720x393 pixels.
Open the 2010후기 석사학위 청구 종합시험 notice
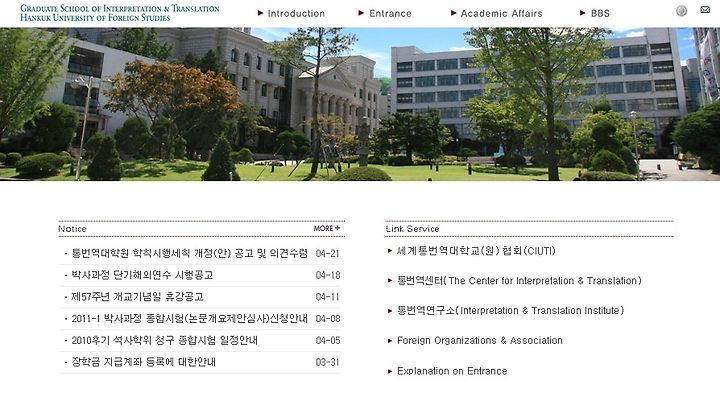tap(164, 340)
